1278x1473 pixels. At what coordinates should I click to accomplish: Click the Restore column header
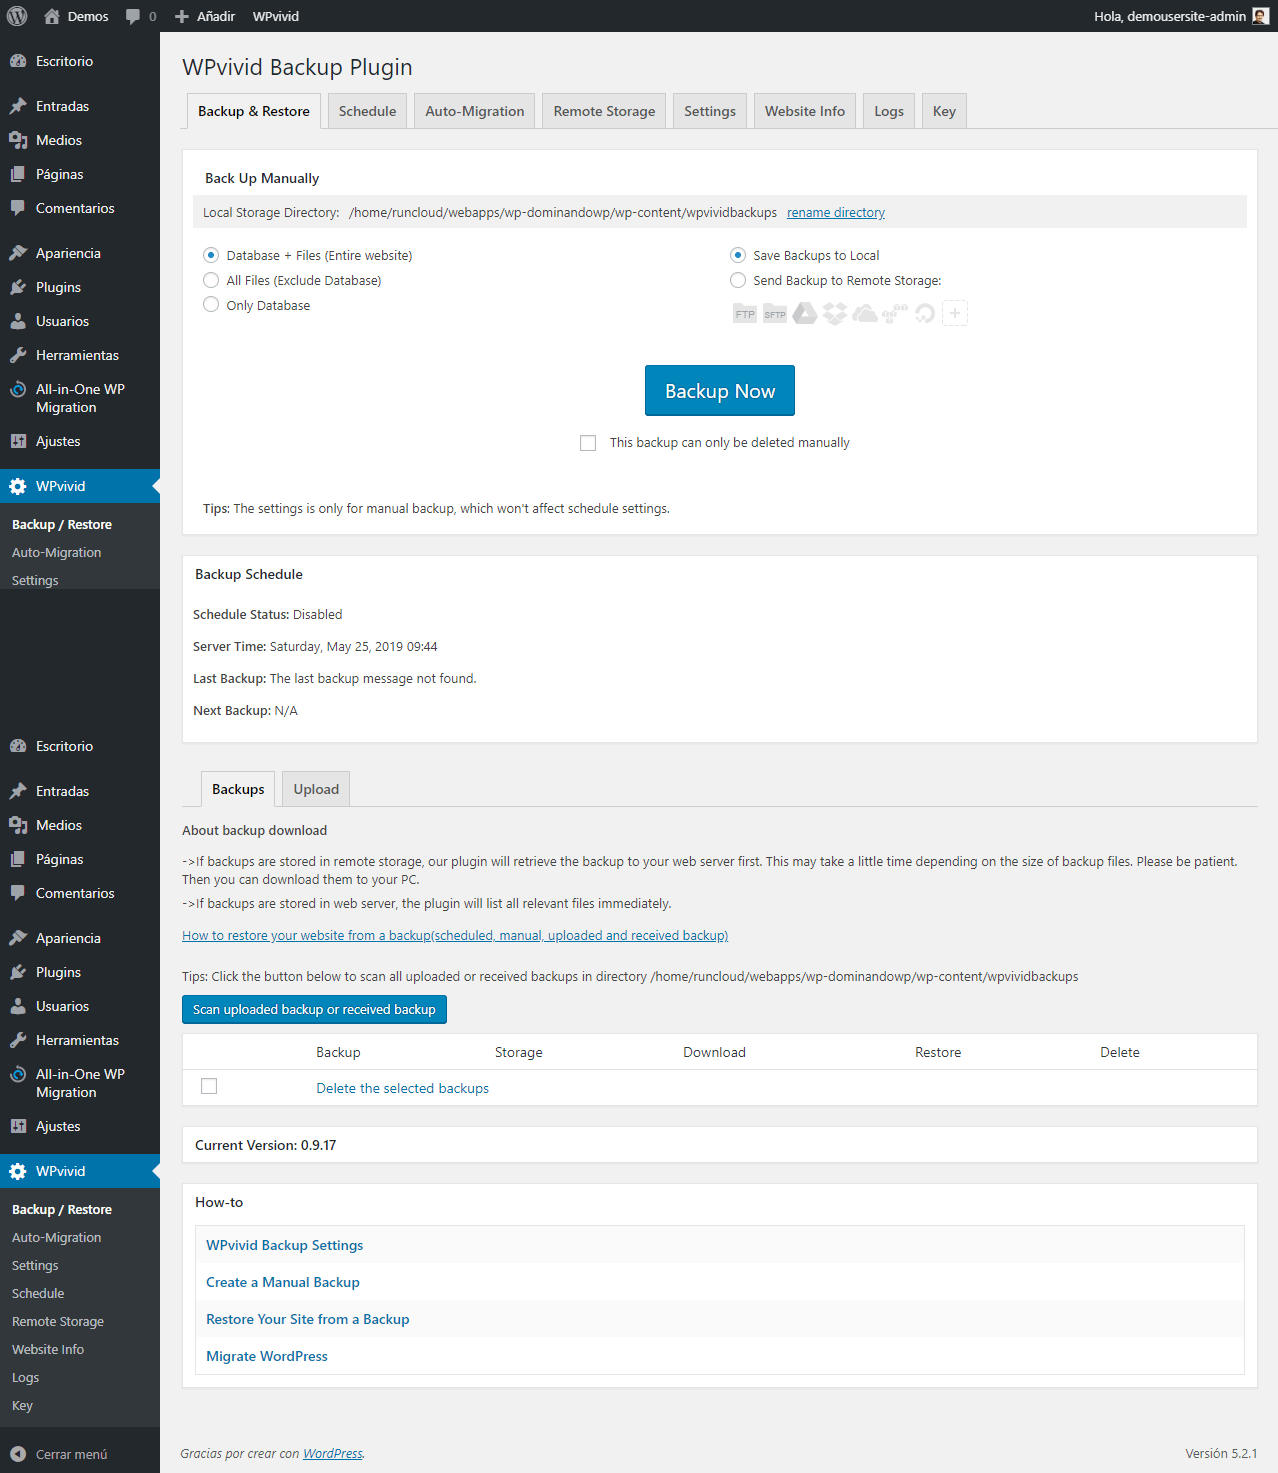pyautogui.click(x=938, y=1052)
